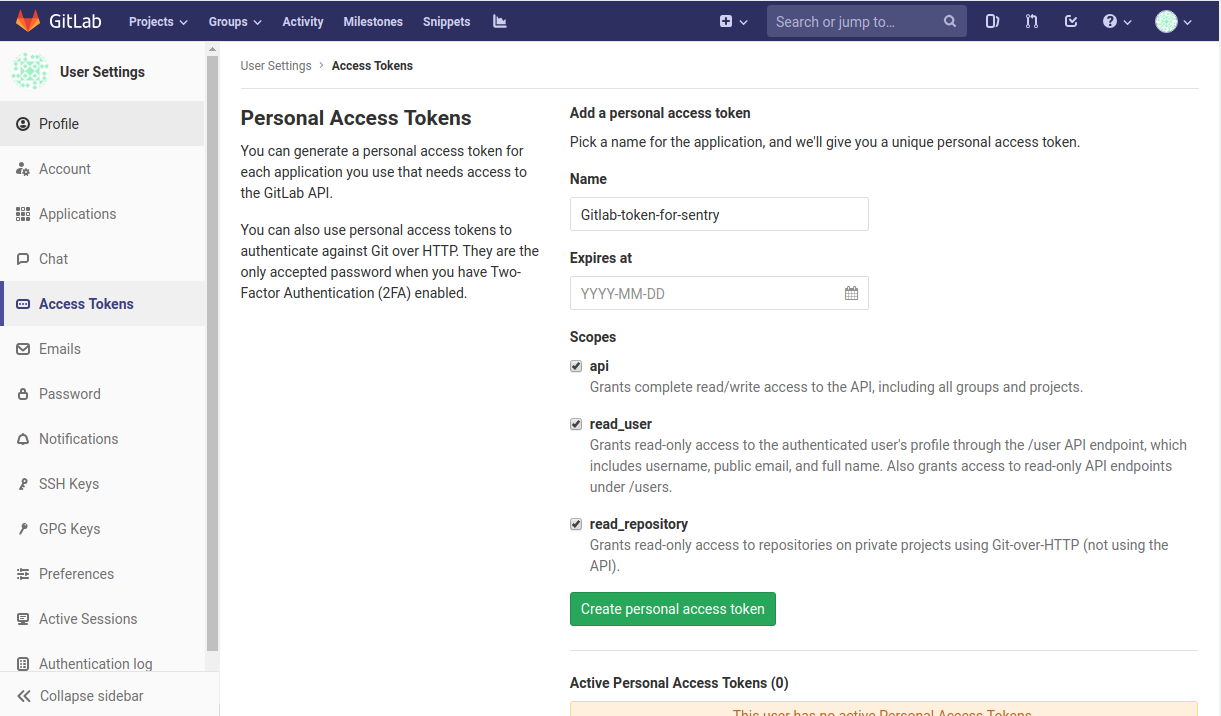Toggle the read_repository scope checkbox
1221x716 pixels.
tap(576, 524)
